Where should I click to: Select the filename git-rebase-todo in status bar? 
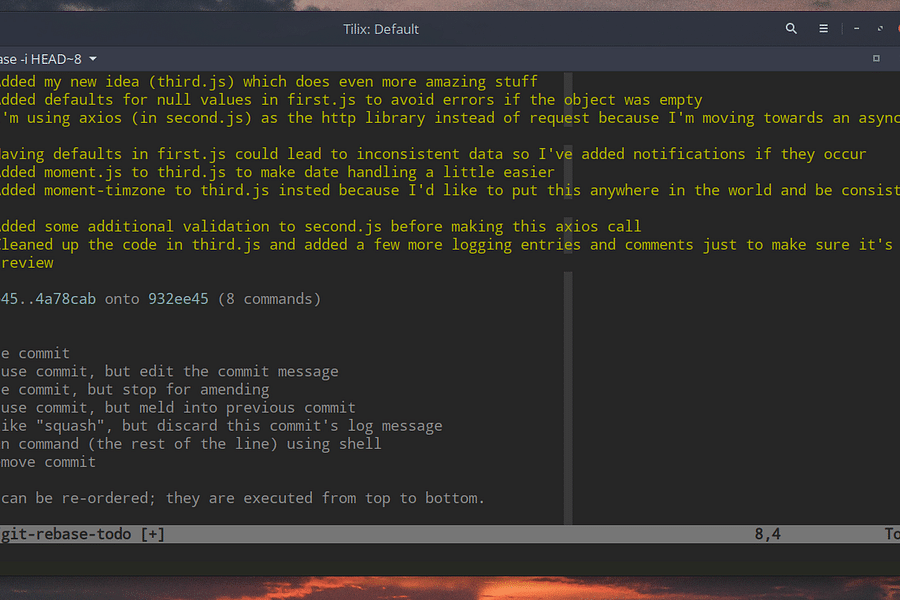65,534
